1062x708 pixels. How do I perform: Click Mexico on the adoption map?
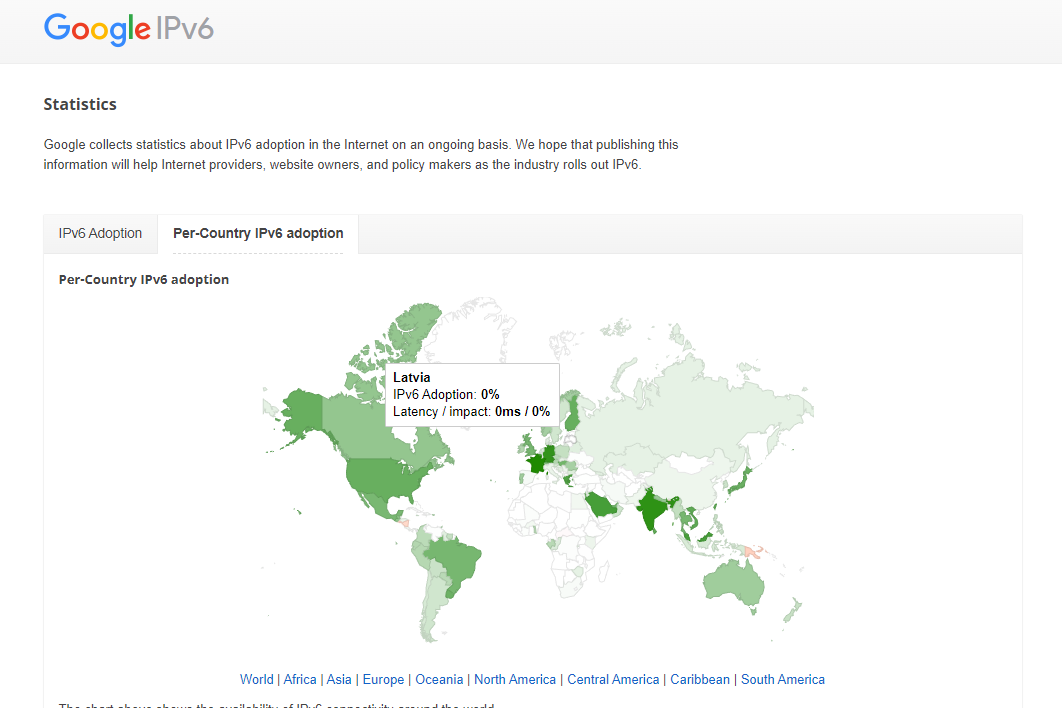point(377,506)
